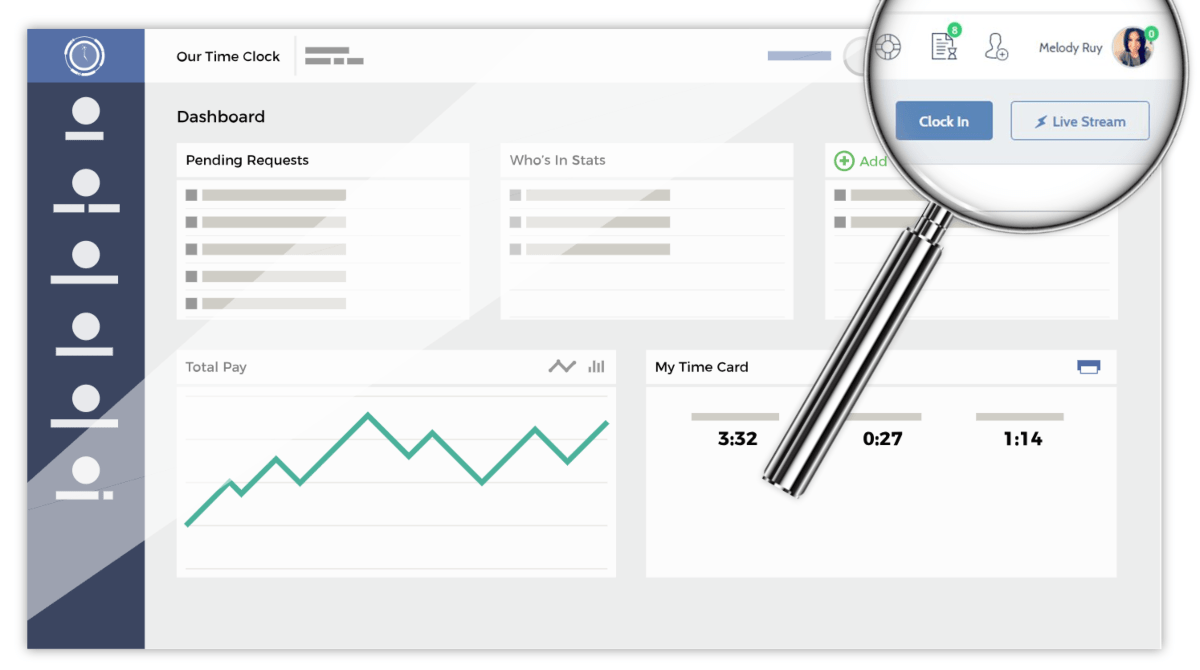Viewport: 1200px width, 670px height.
Task: Click the Clock In button
Action: 944,121
